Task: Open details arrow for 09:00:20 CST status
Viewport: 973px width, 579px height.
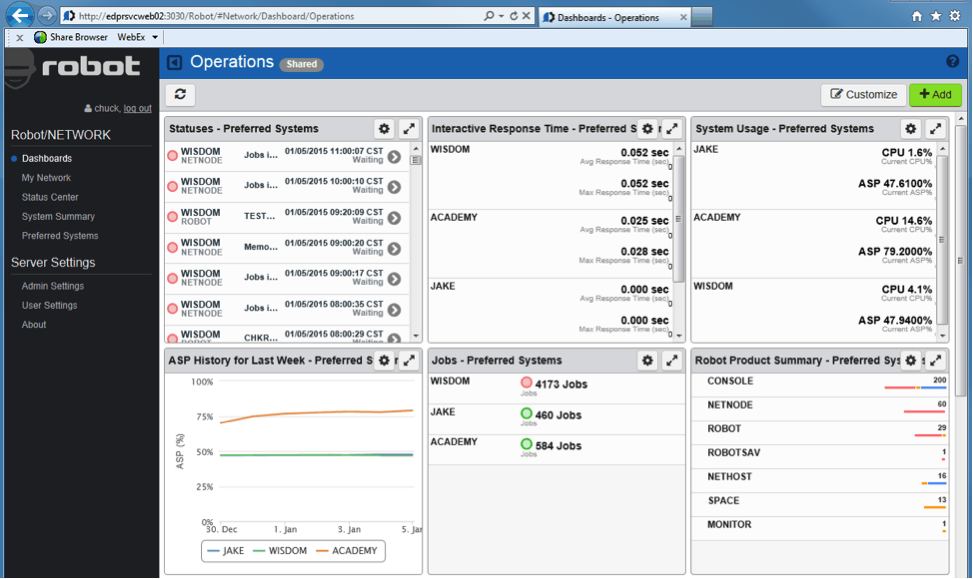Action: [x=394, y=248]
